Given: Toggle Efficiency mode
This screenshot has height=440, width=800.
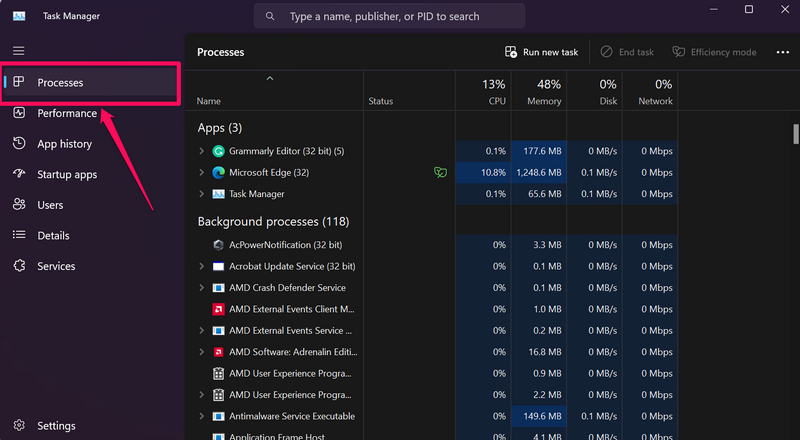Looking at the screenshot, I should point(714,52).
